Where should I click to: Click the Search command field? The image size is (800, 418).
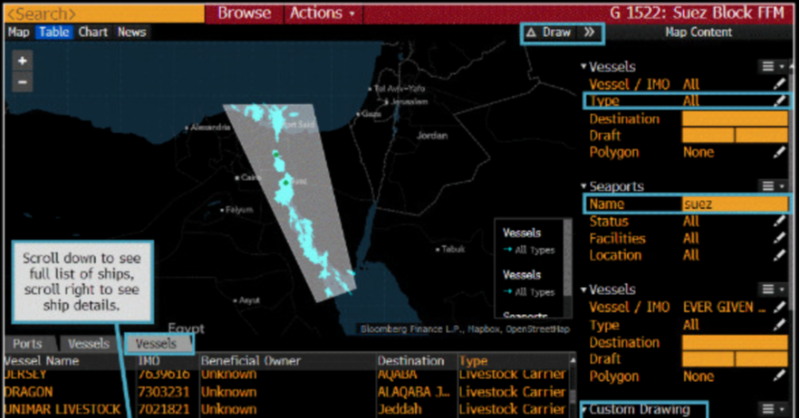tap(104, 13)
